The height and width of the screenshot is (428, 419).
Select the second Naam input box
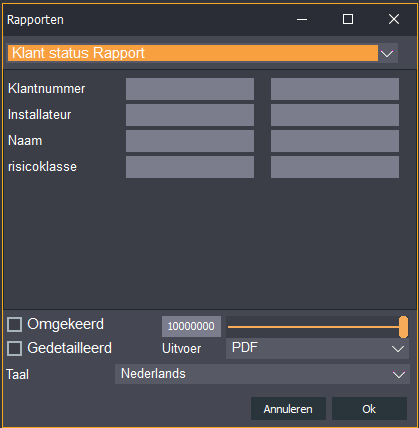pos(335,141)
